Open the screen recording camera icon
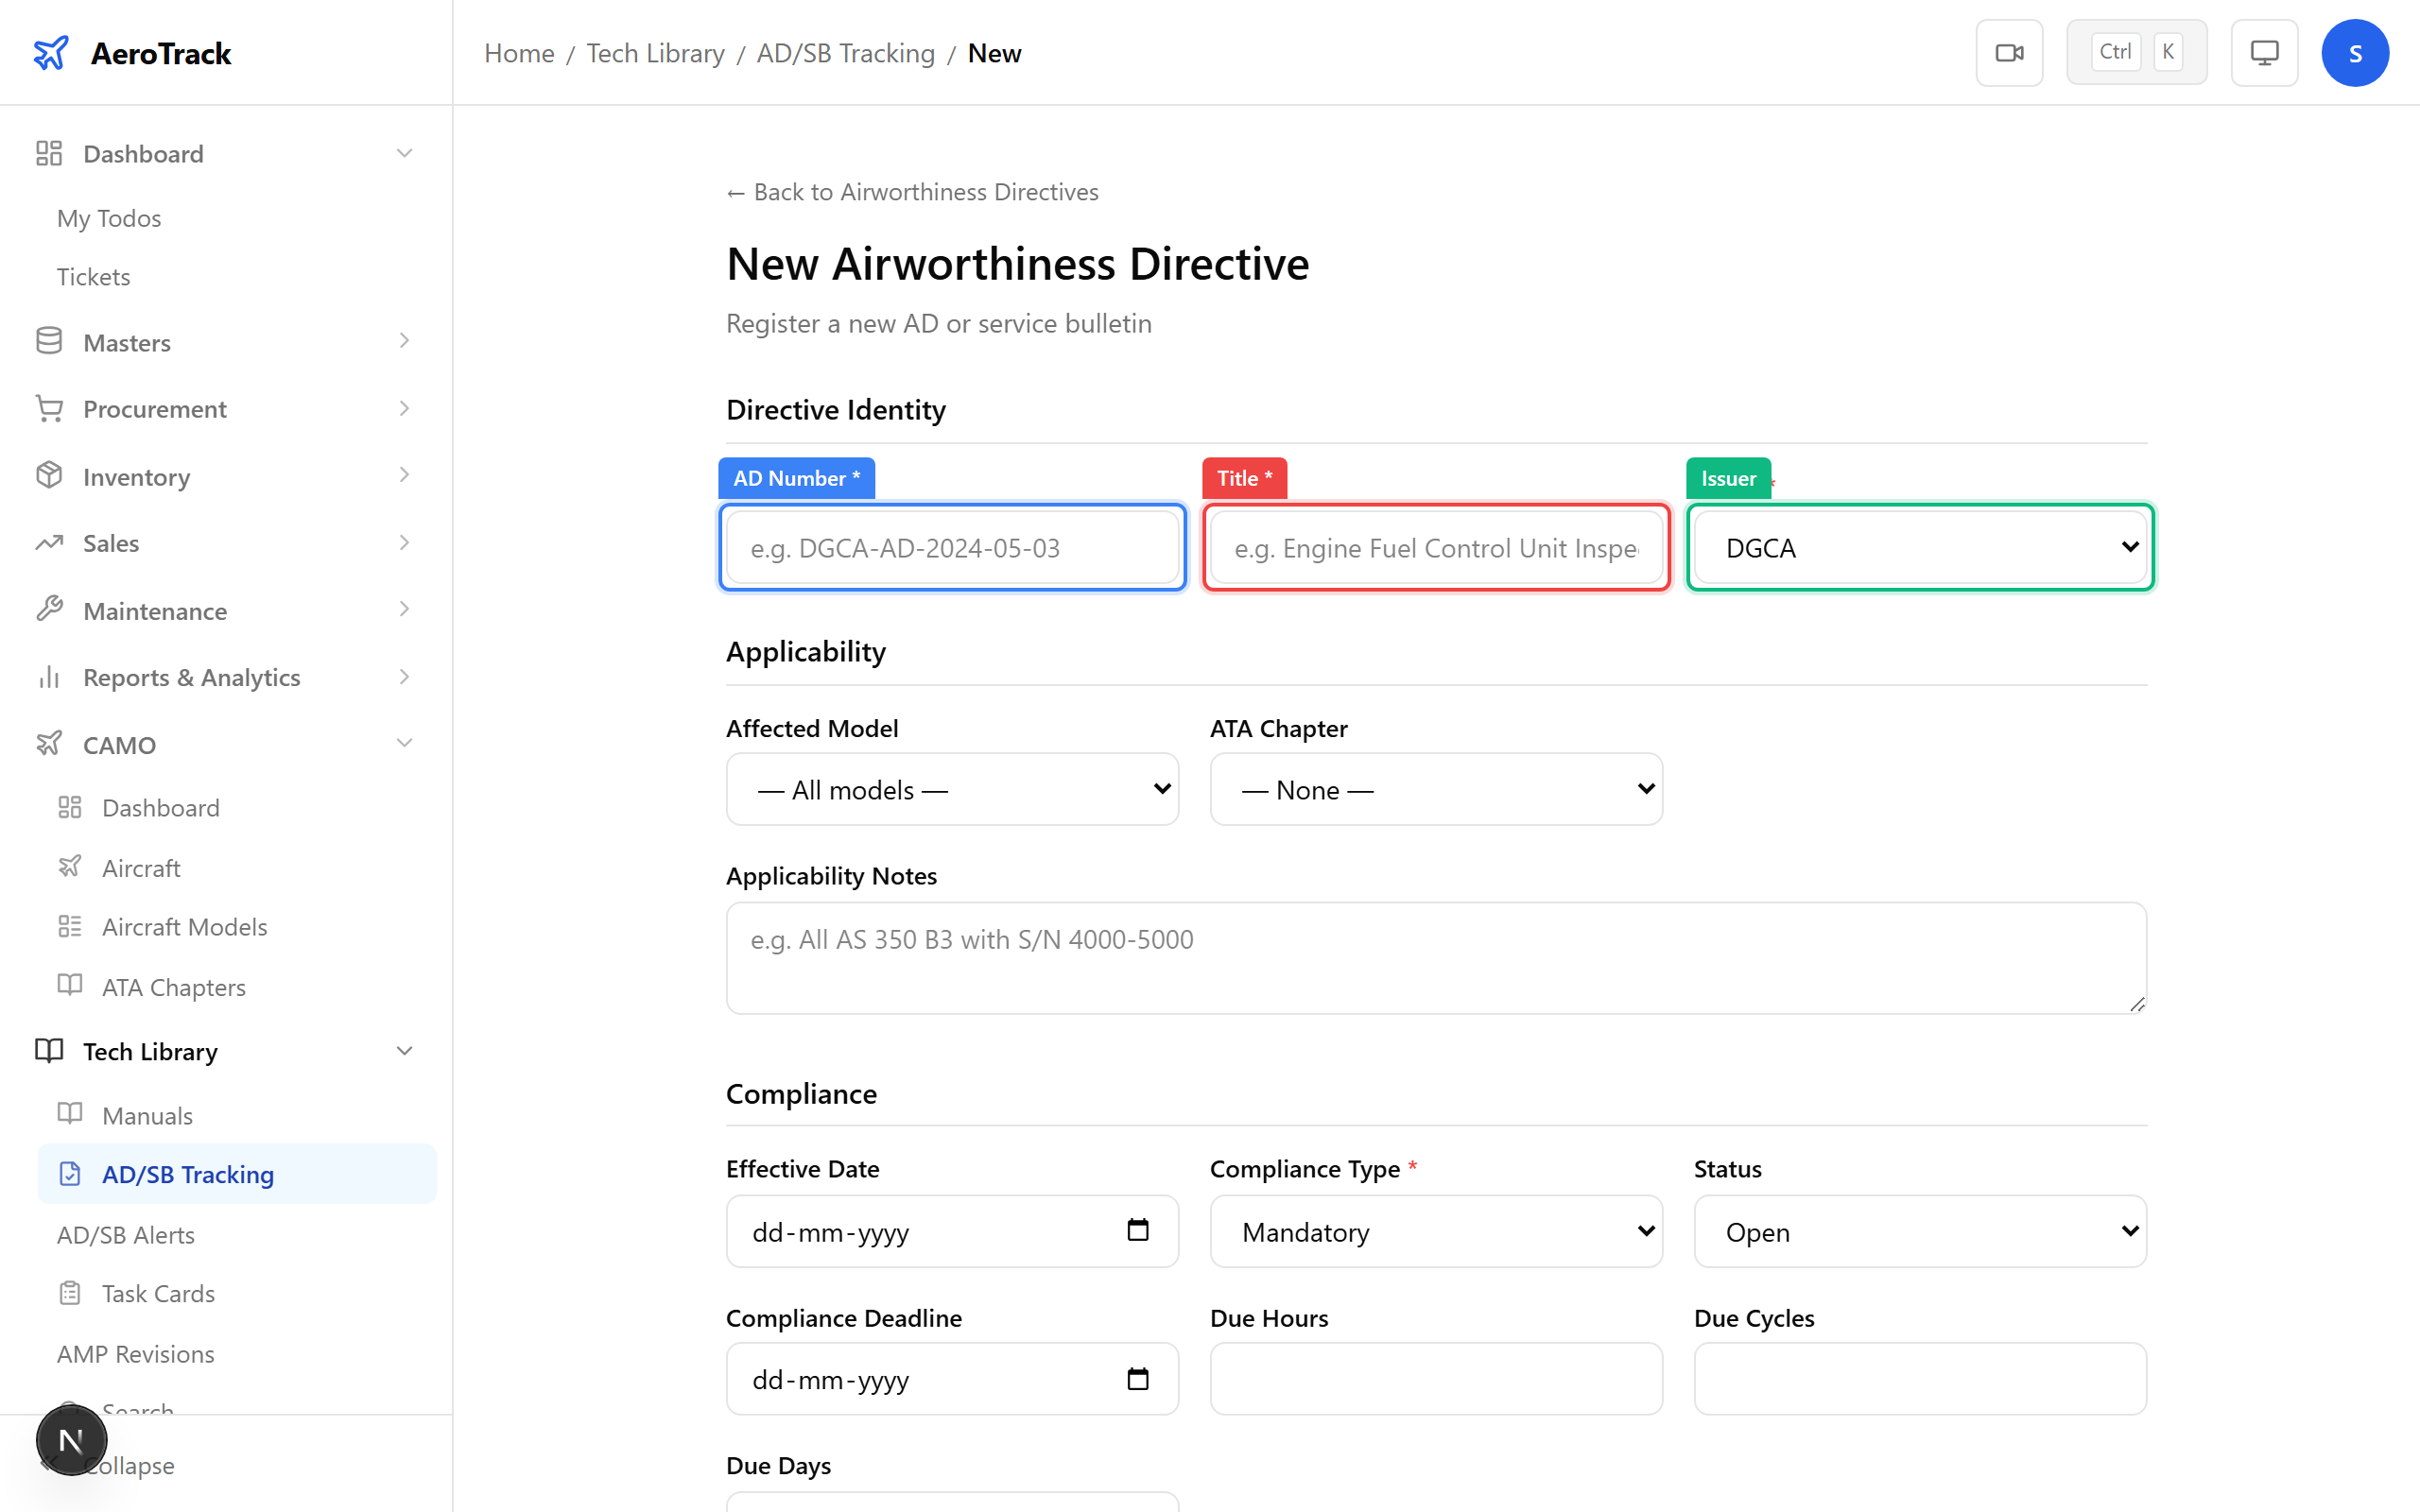 pyautogui.click(x=2009, y=52)
